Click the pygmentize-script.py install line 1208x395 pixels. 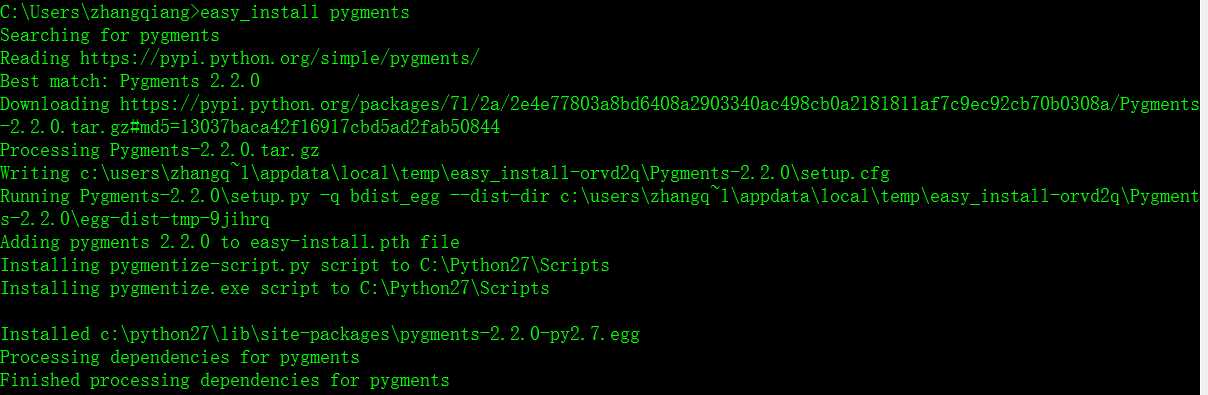tap(304, 265)
